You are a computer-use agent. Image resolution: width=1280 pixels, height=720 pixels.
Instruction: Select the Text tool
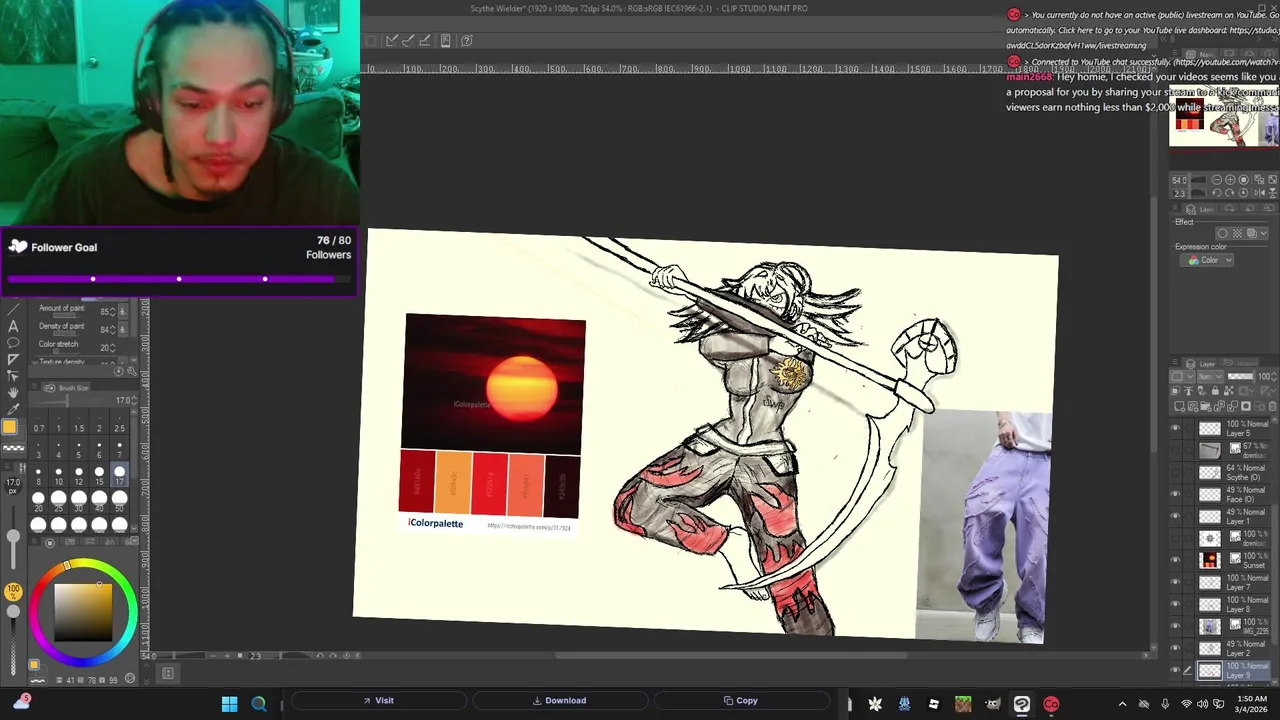[x=13, y=326]
